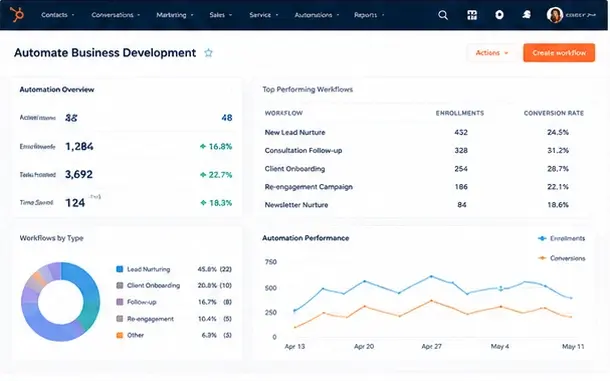Click the Enrollments legend marker
The image size is (610, 381).
tap(542, 238)
